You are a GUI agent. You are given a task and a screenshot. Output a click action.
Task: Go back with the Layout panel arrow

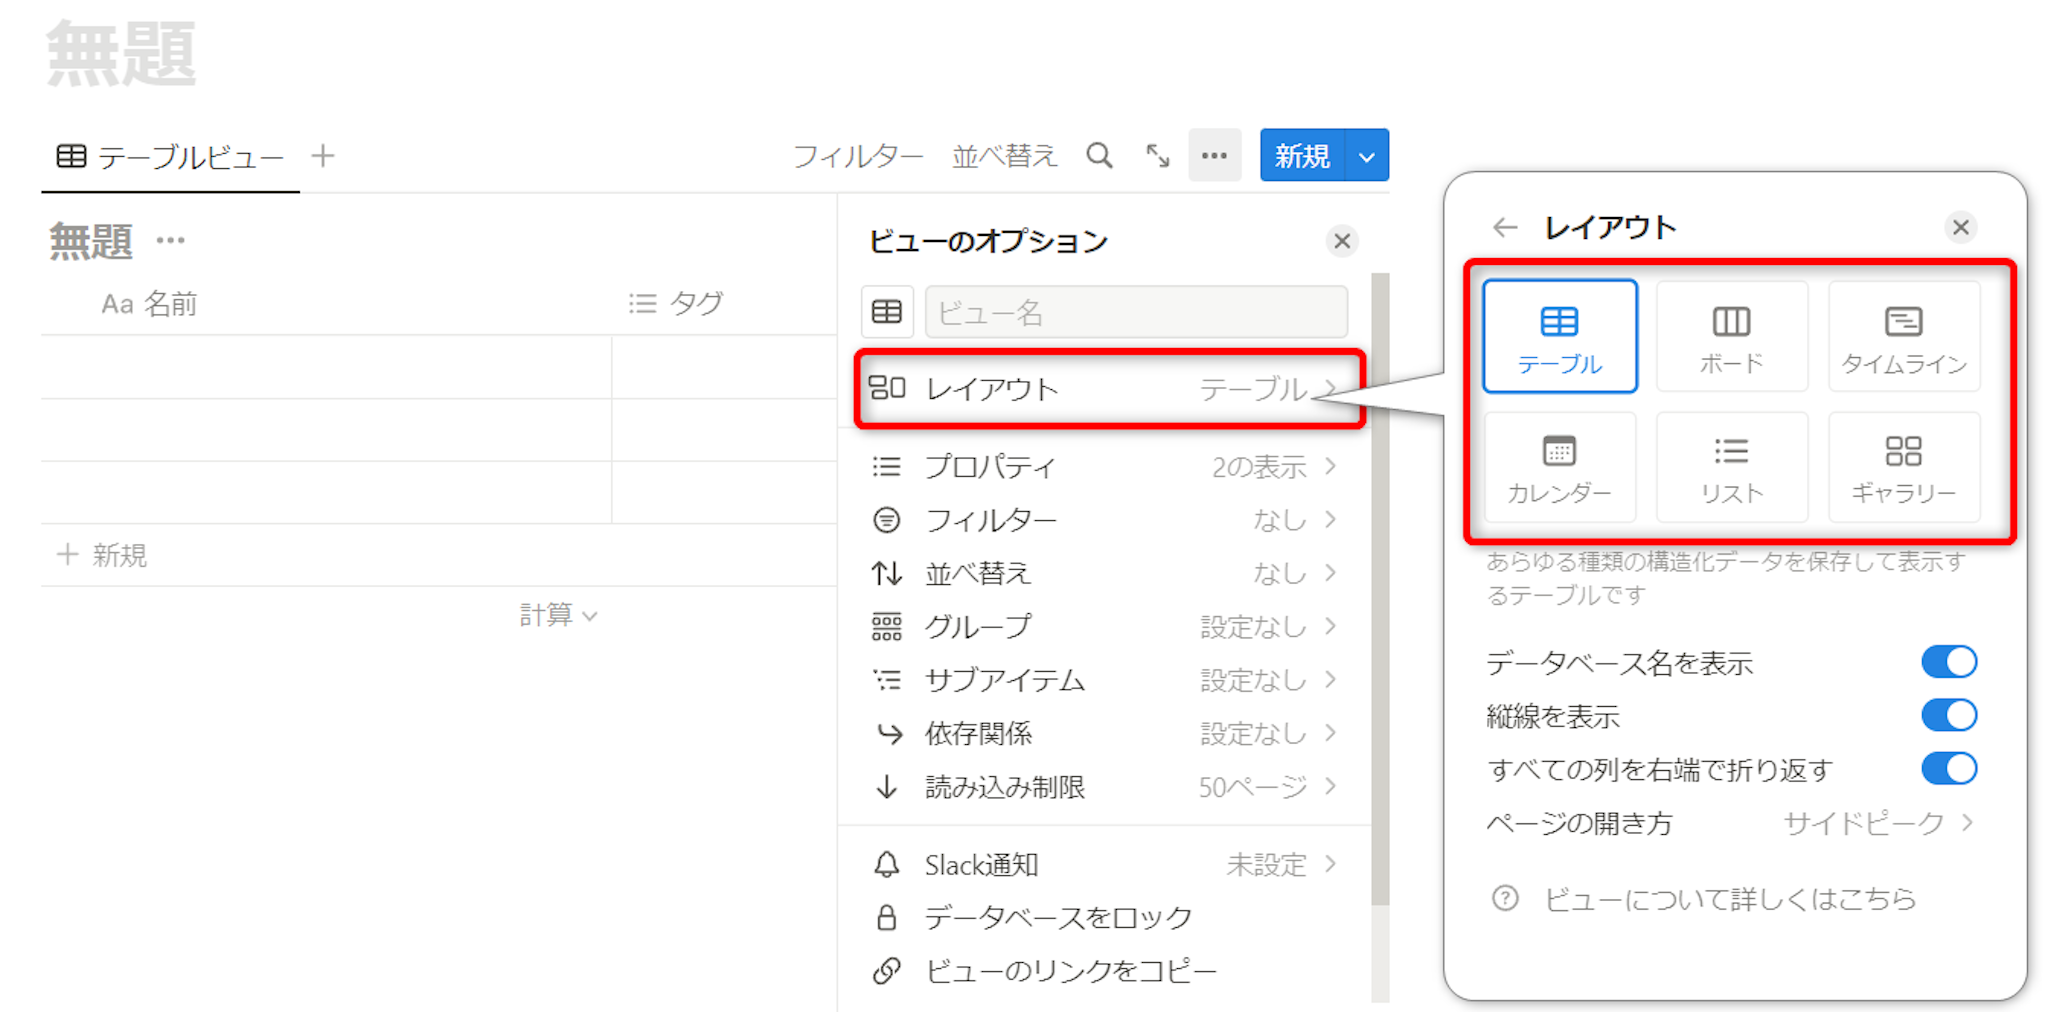1504,228
